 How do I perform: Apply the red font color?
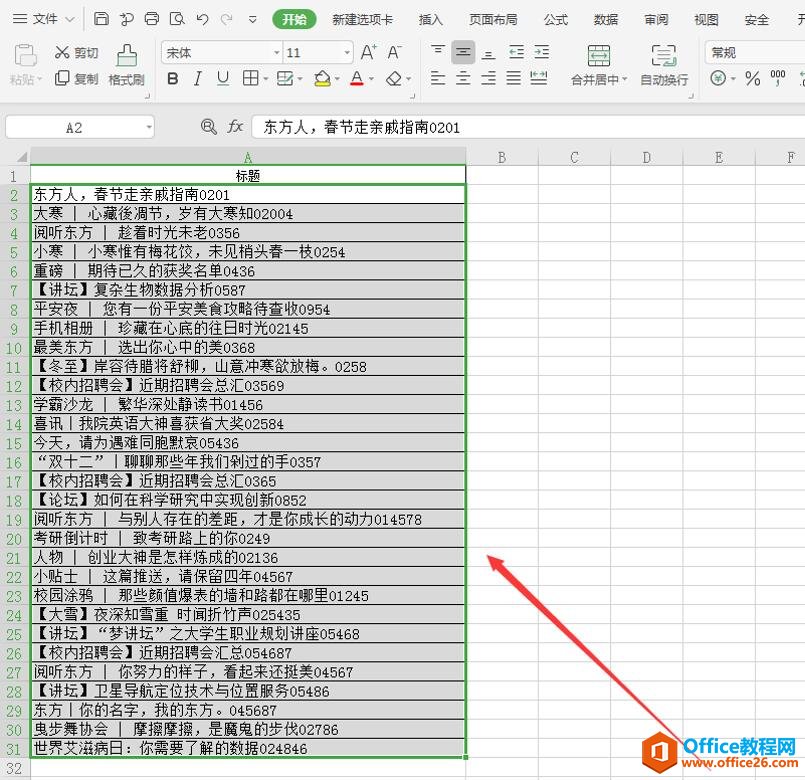point(357,79)
